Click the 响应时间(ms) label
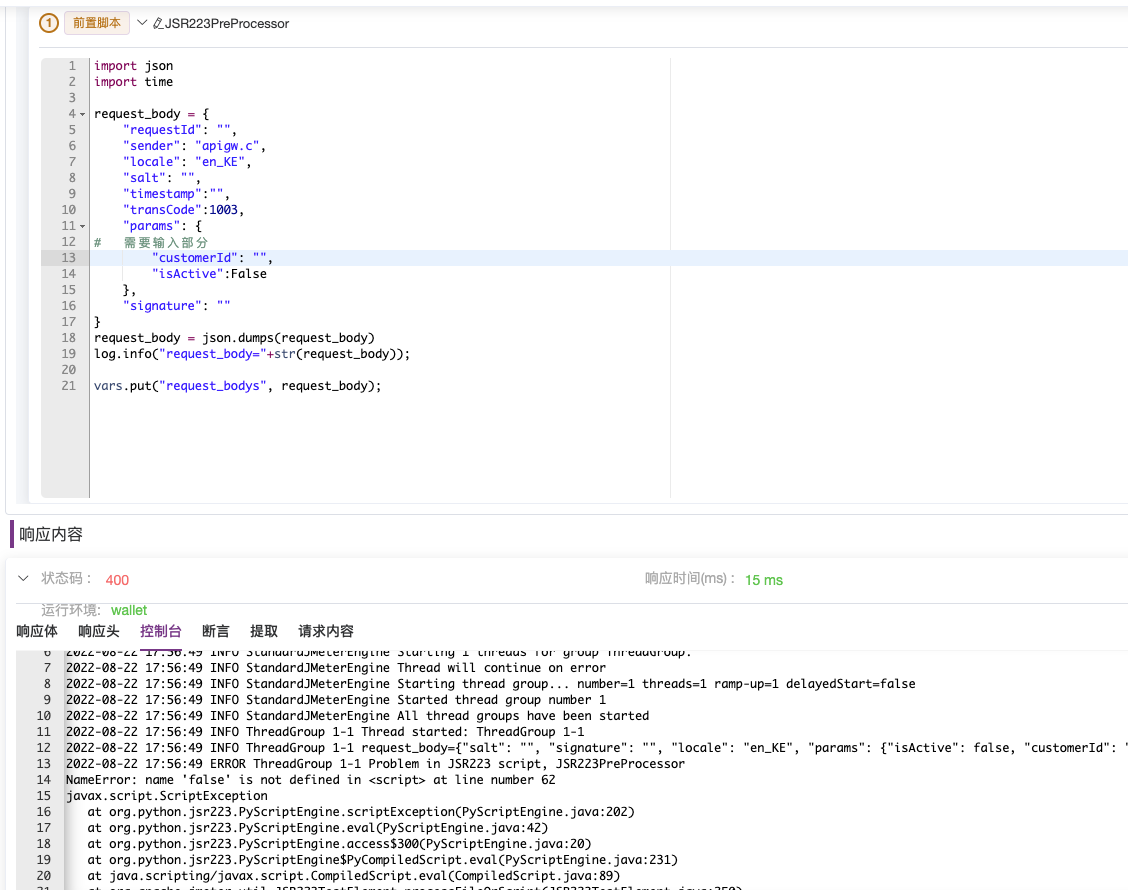The height and width of the screenshot is (890, 1128). (690, 578)
